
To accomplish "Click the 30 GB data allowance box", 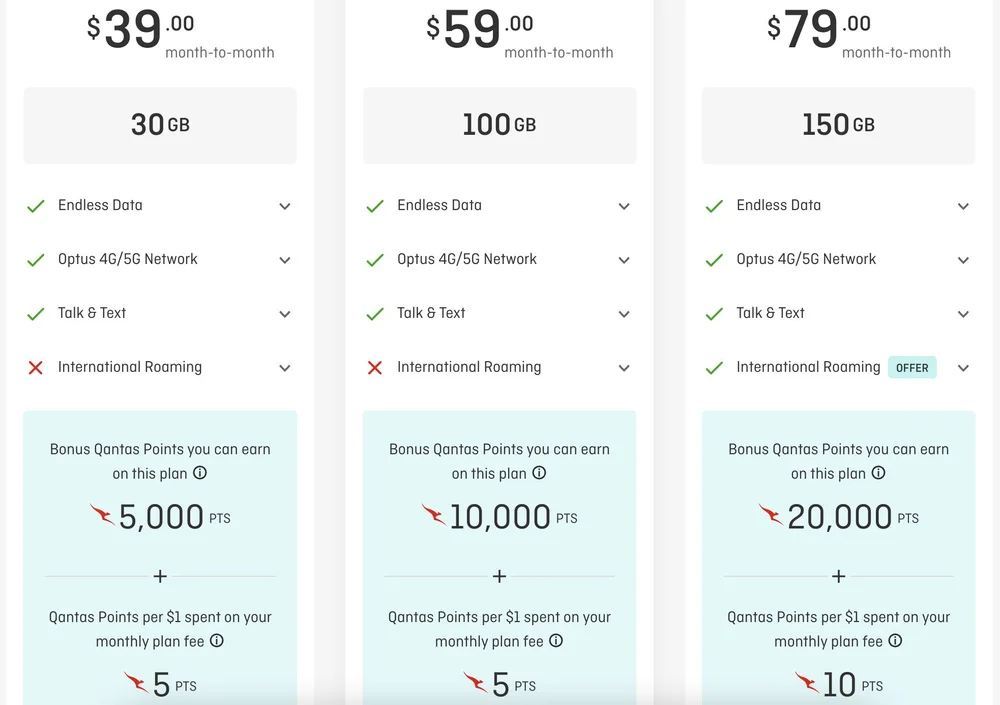I will click(x=160, y=125).
